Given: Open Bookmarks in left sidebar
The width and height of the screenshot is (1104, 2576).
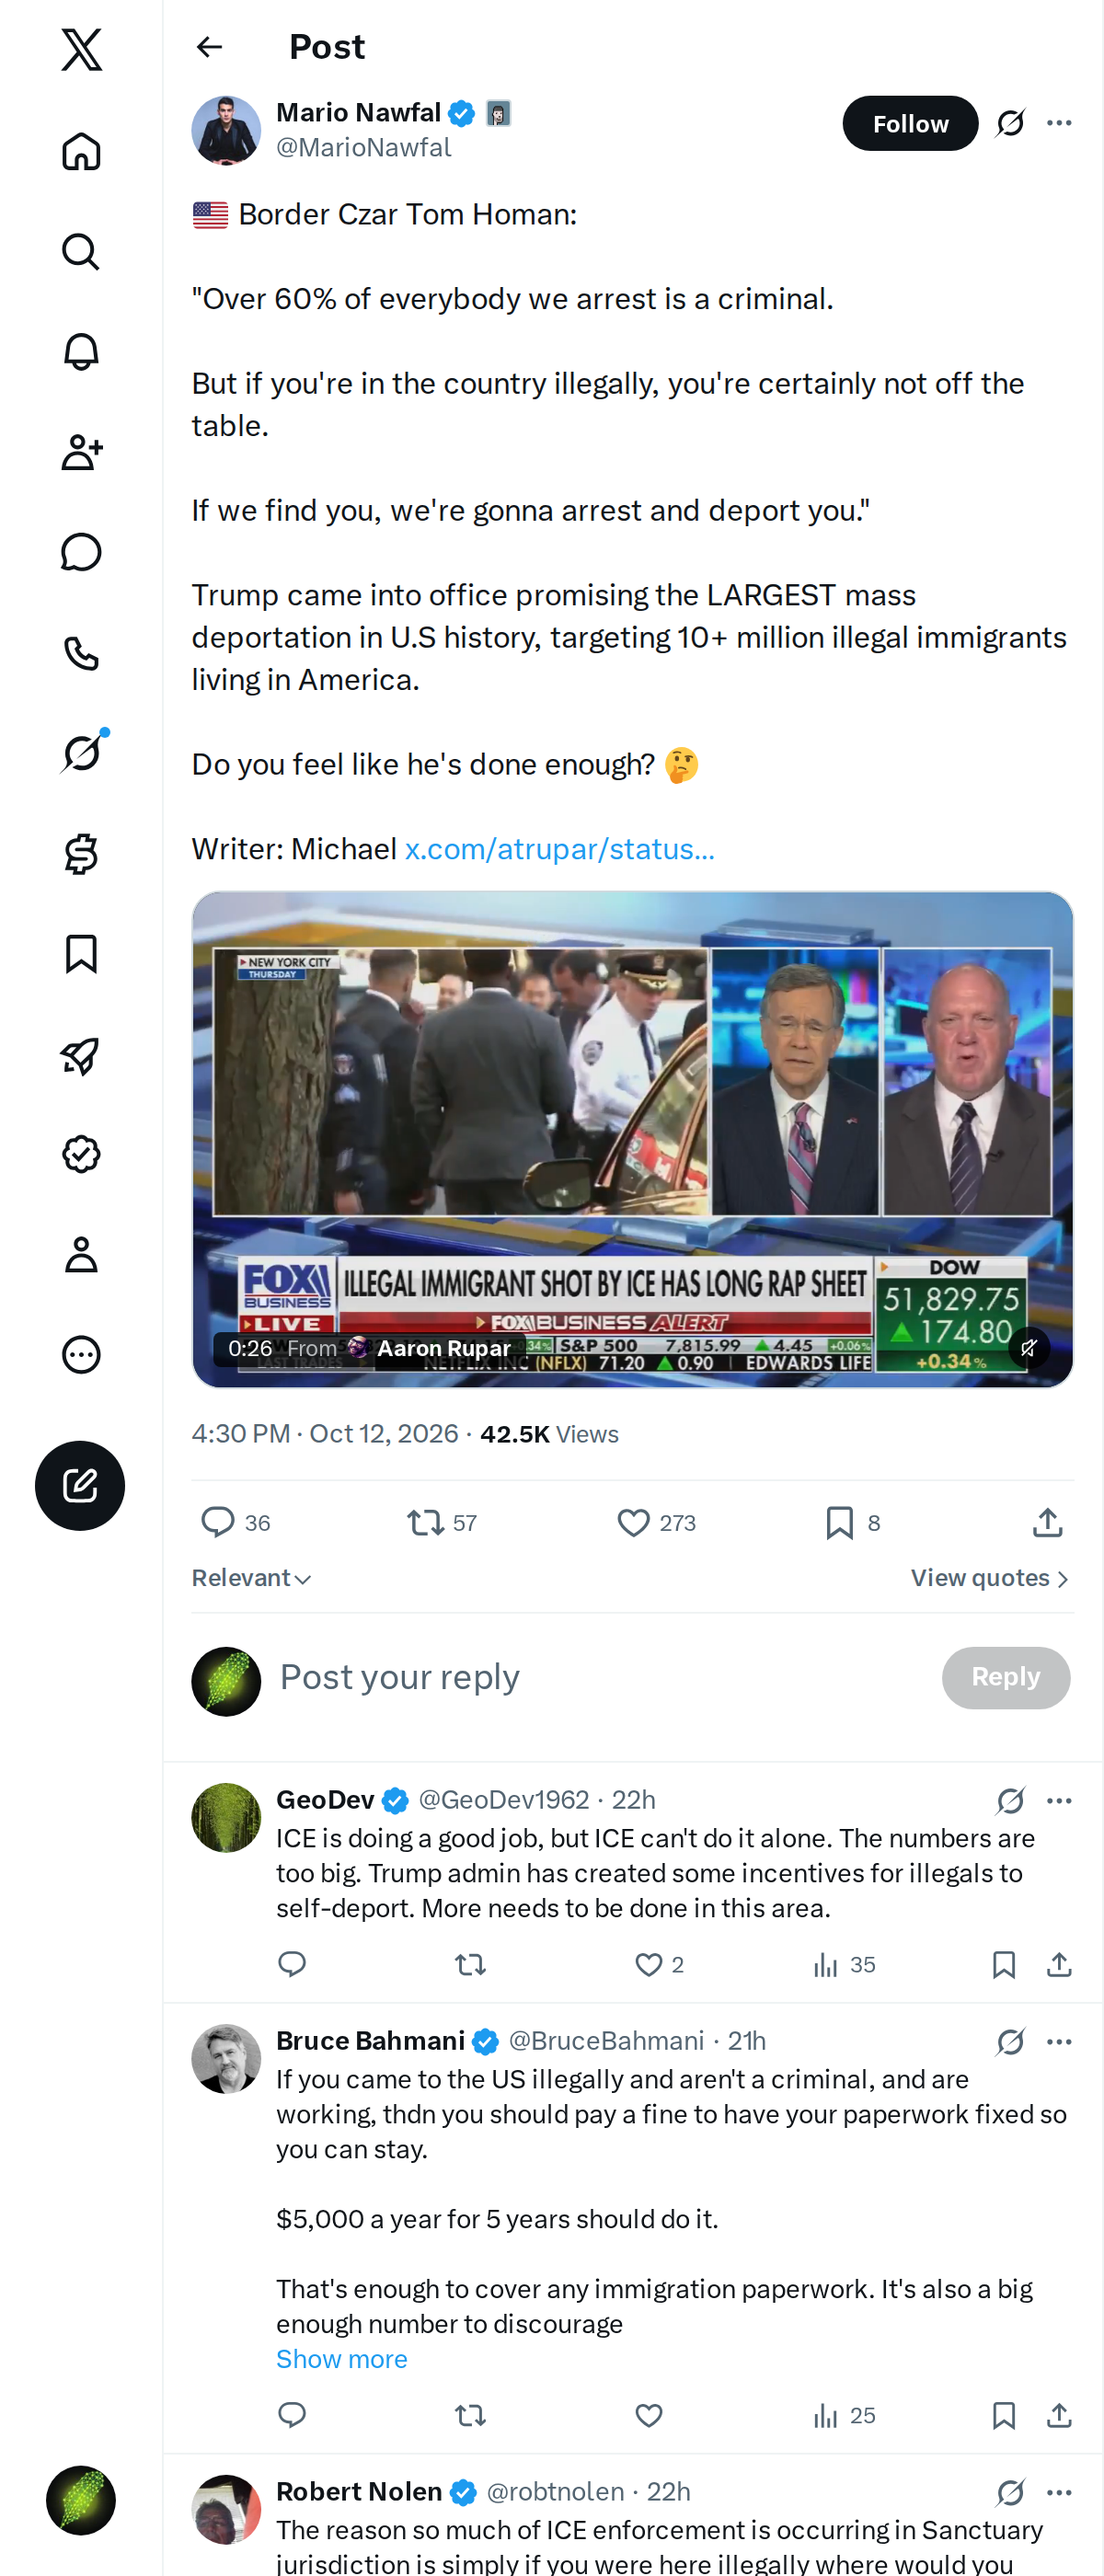Looking at the screenshot, I should [81, 954].
